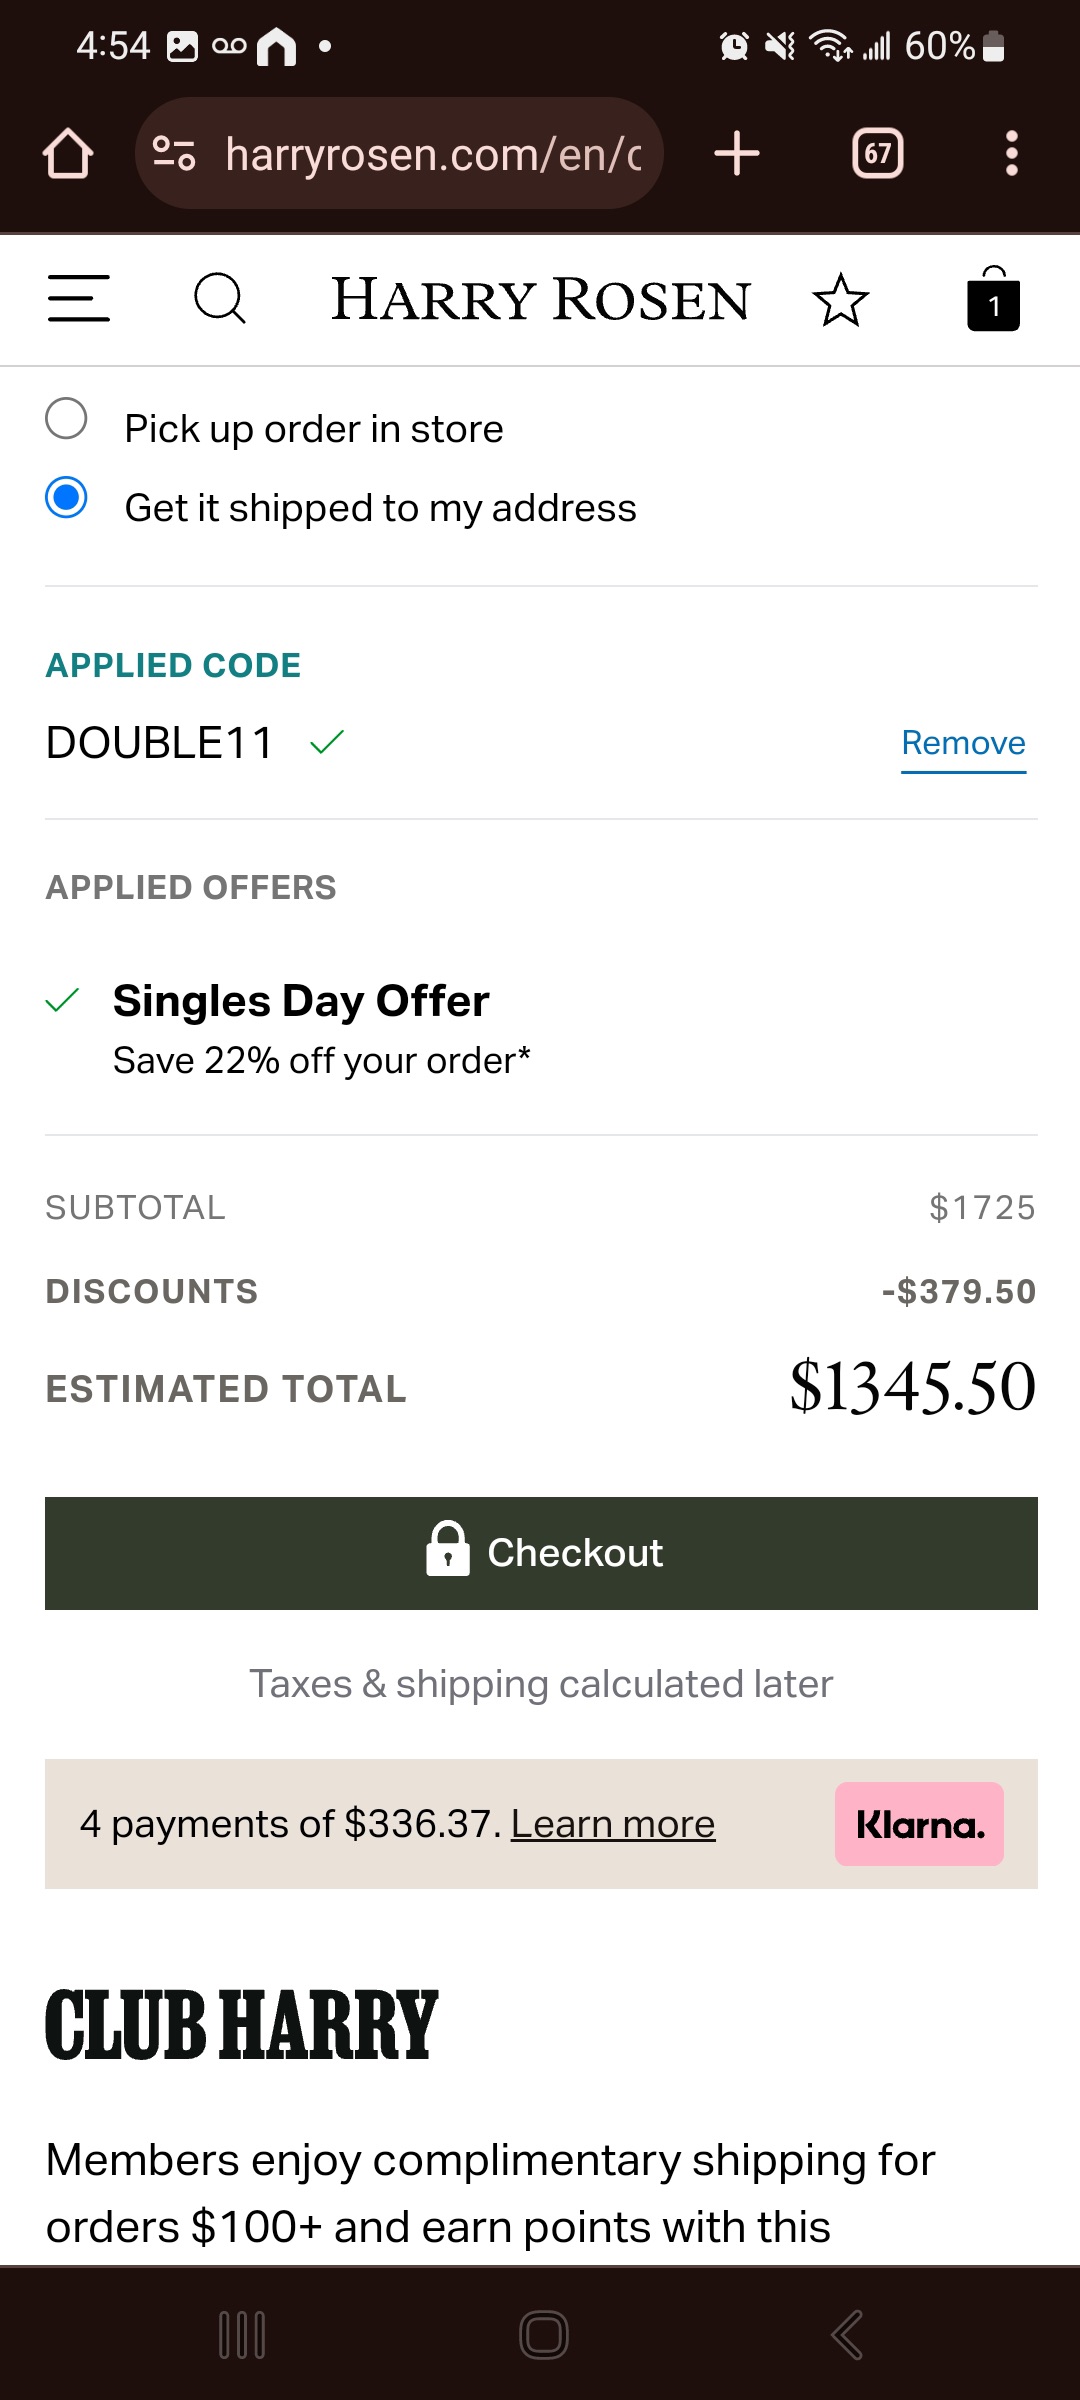Tap the browser home icon
The image size is (1080, 2400).
[x=68, y=154]
